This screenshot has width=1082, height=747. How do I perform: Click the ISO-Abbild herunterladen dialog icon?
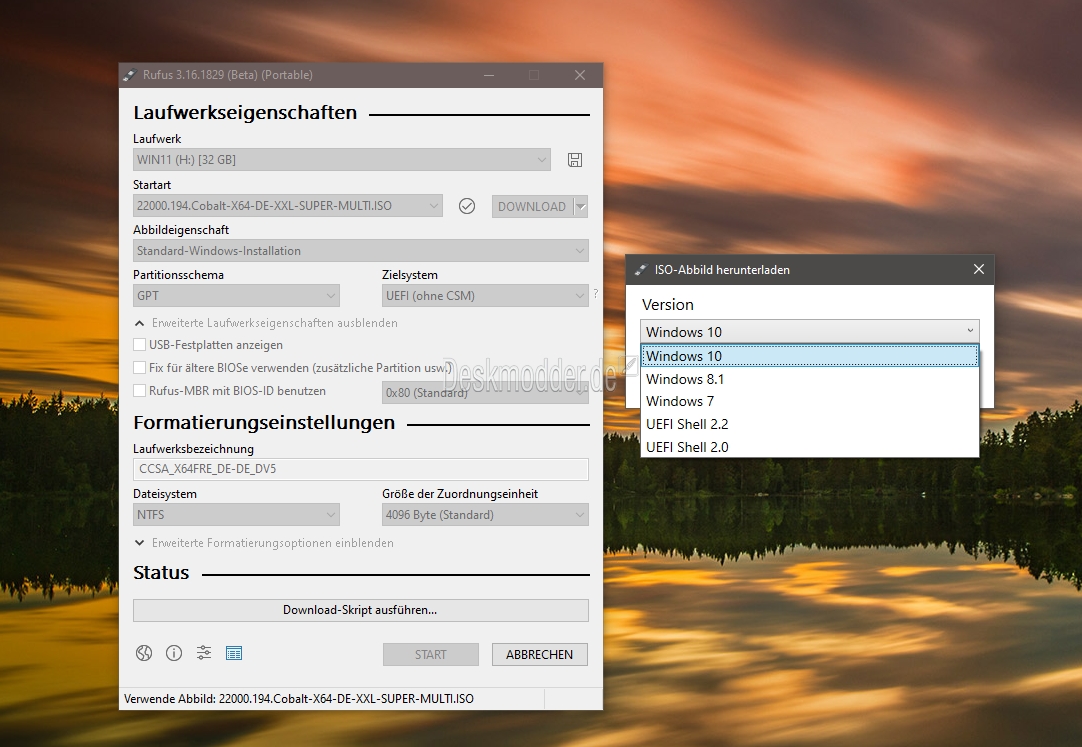[x=640, y=270]
